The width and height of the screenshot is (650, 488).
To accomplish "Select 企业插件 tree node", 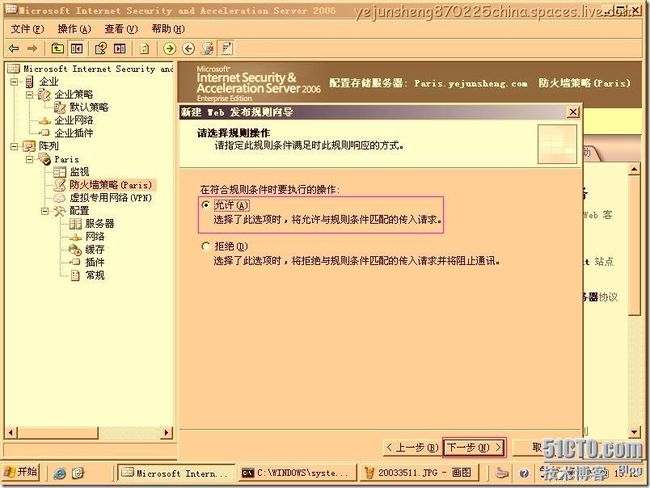I will [x=74, y=133].
